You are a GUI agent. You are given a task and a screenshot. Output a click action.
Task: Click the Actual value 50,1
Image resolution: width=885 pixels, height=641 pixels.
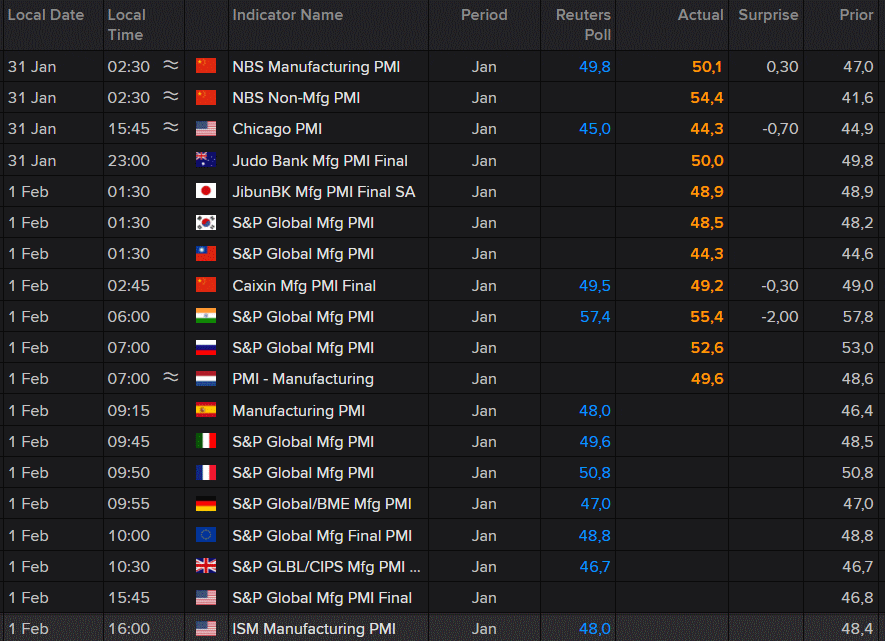coord(707,67)
